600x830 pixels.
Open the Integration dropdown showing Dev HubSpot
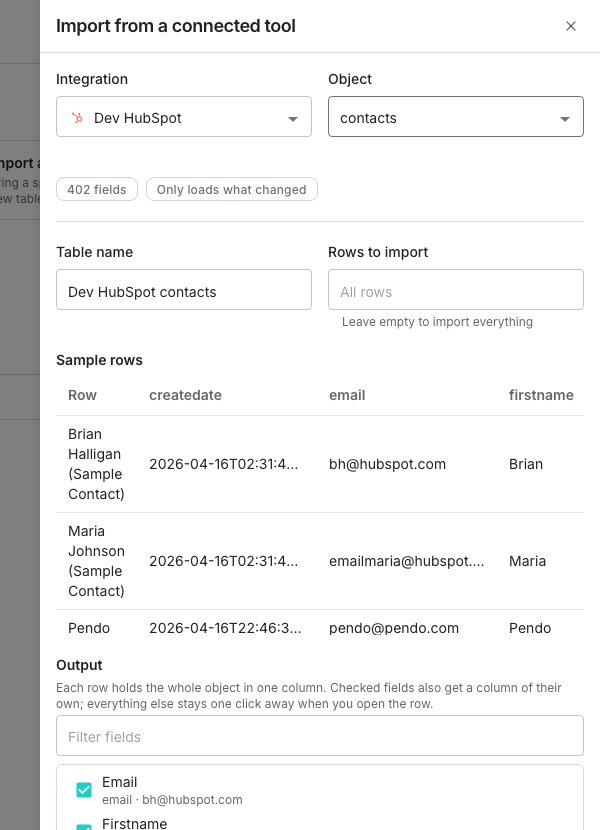point(184,116)
